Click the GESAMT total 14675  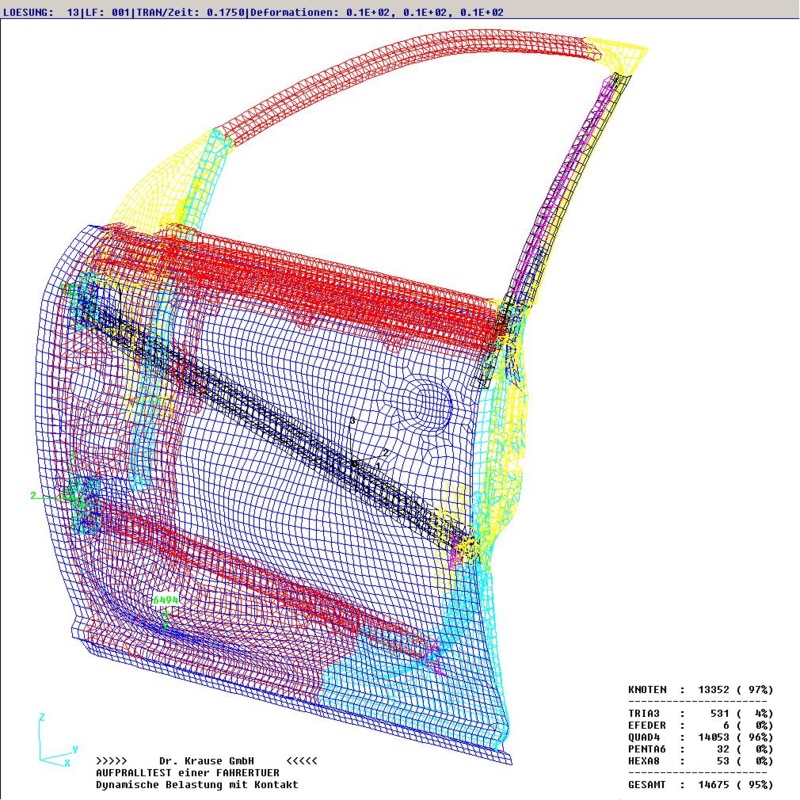714,785
